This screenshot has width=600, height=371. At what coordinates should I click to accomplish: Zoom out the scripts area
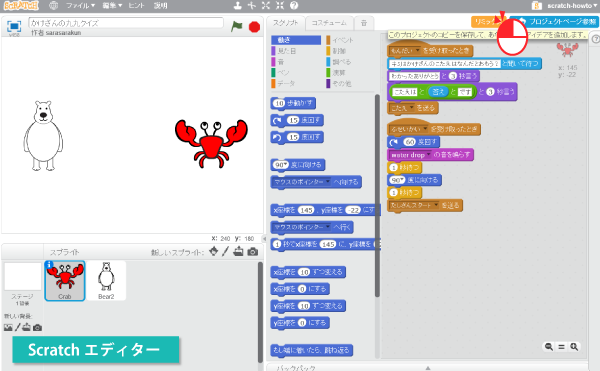point(549,347)
